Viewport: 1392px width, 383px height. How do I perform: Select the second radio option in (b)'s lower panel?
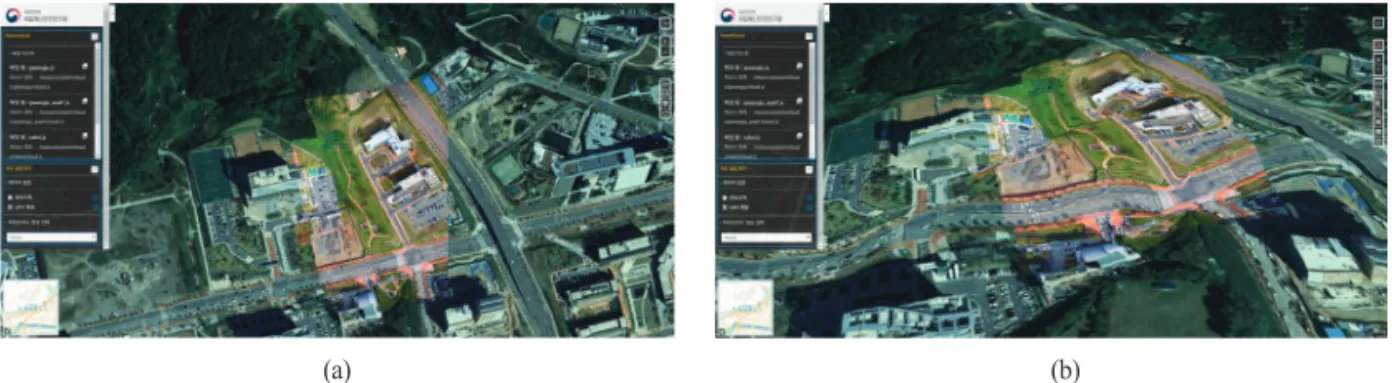click(x=724, y=206)
